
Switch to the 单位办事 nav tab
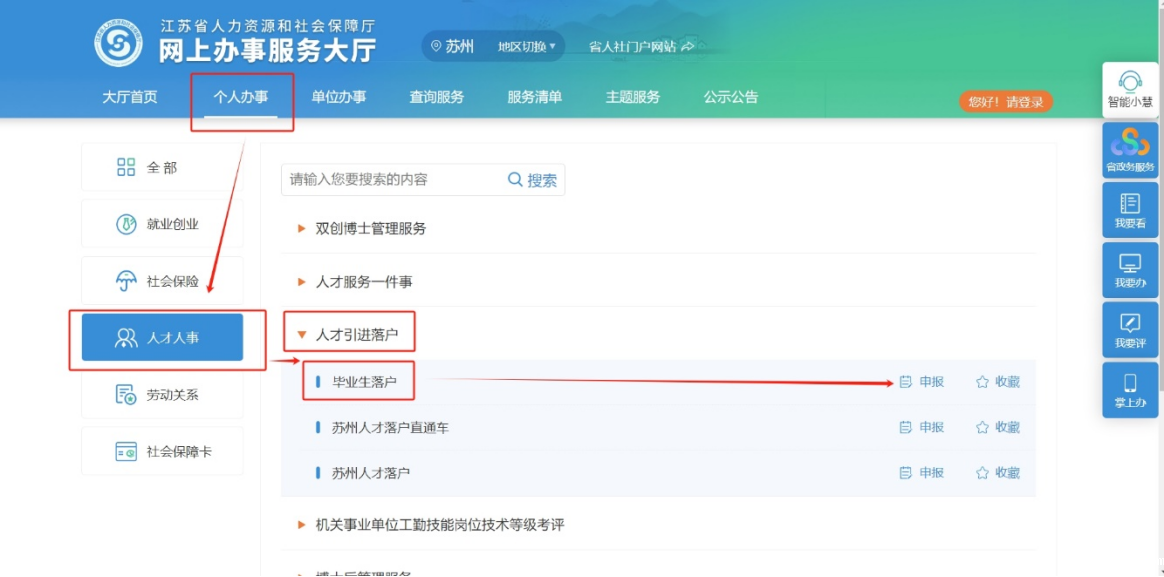pos(338,97)
